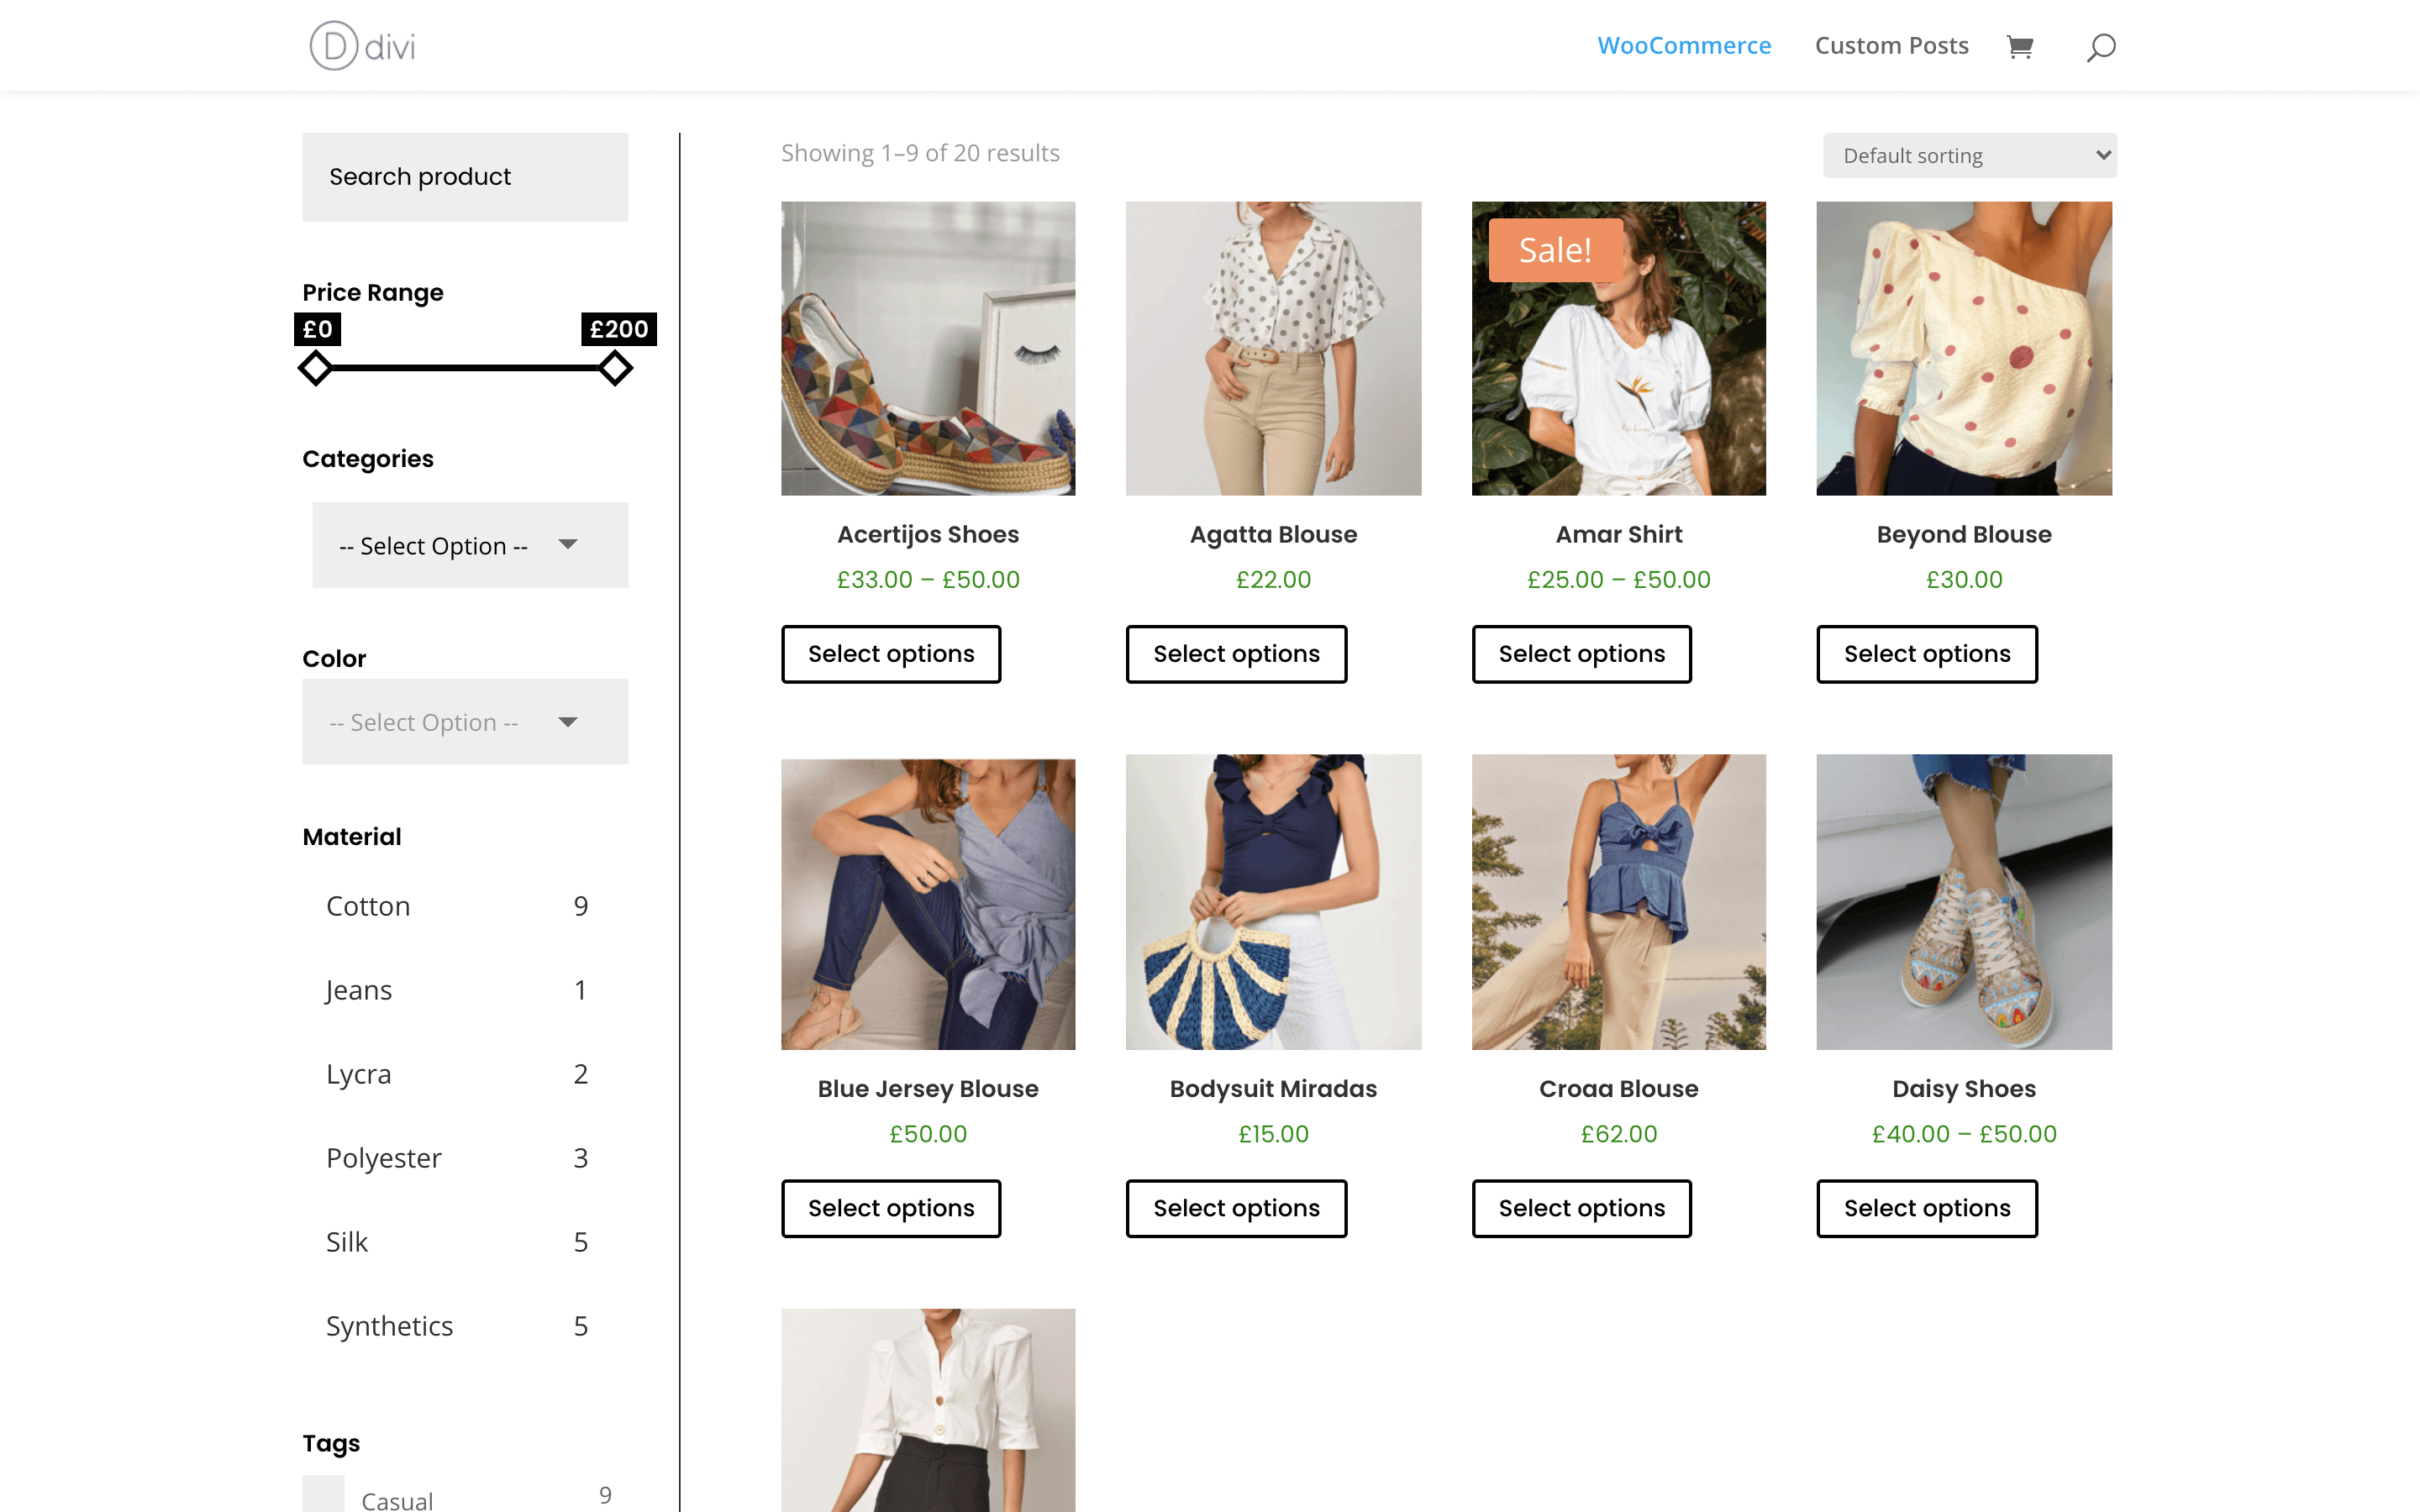
Task: Open the Bodysuit Miradas title link
Action: pyautogui.click(x=1273, y=1089)
